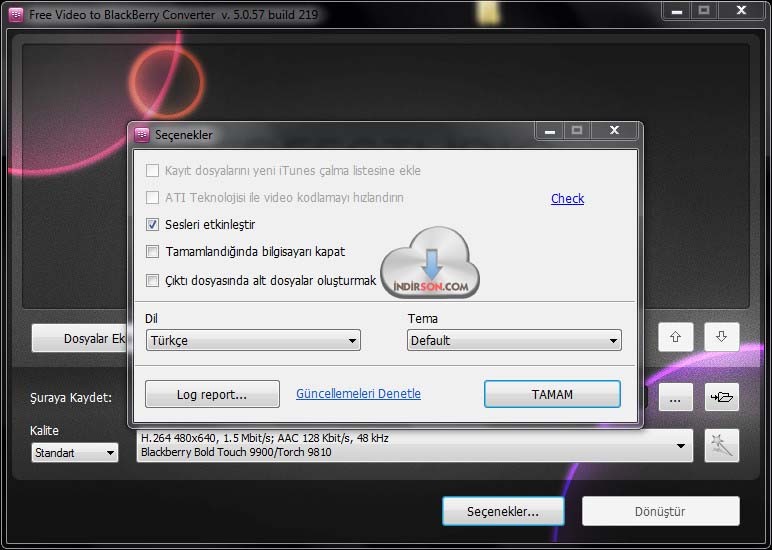Enable 'Tamamlandığında bilgisayarı kapat' checkbox

click(153, 252)
